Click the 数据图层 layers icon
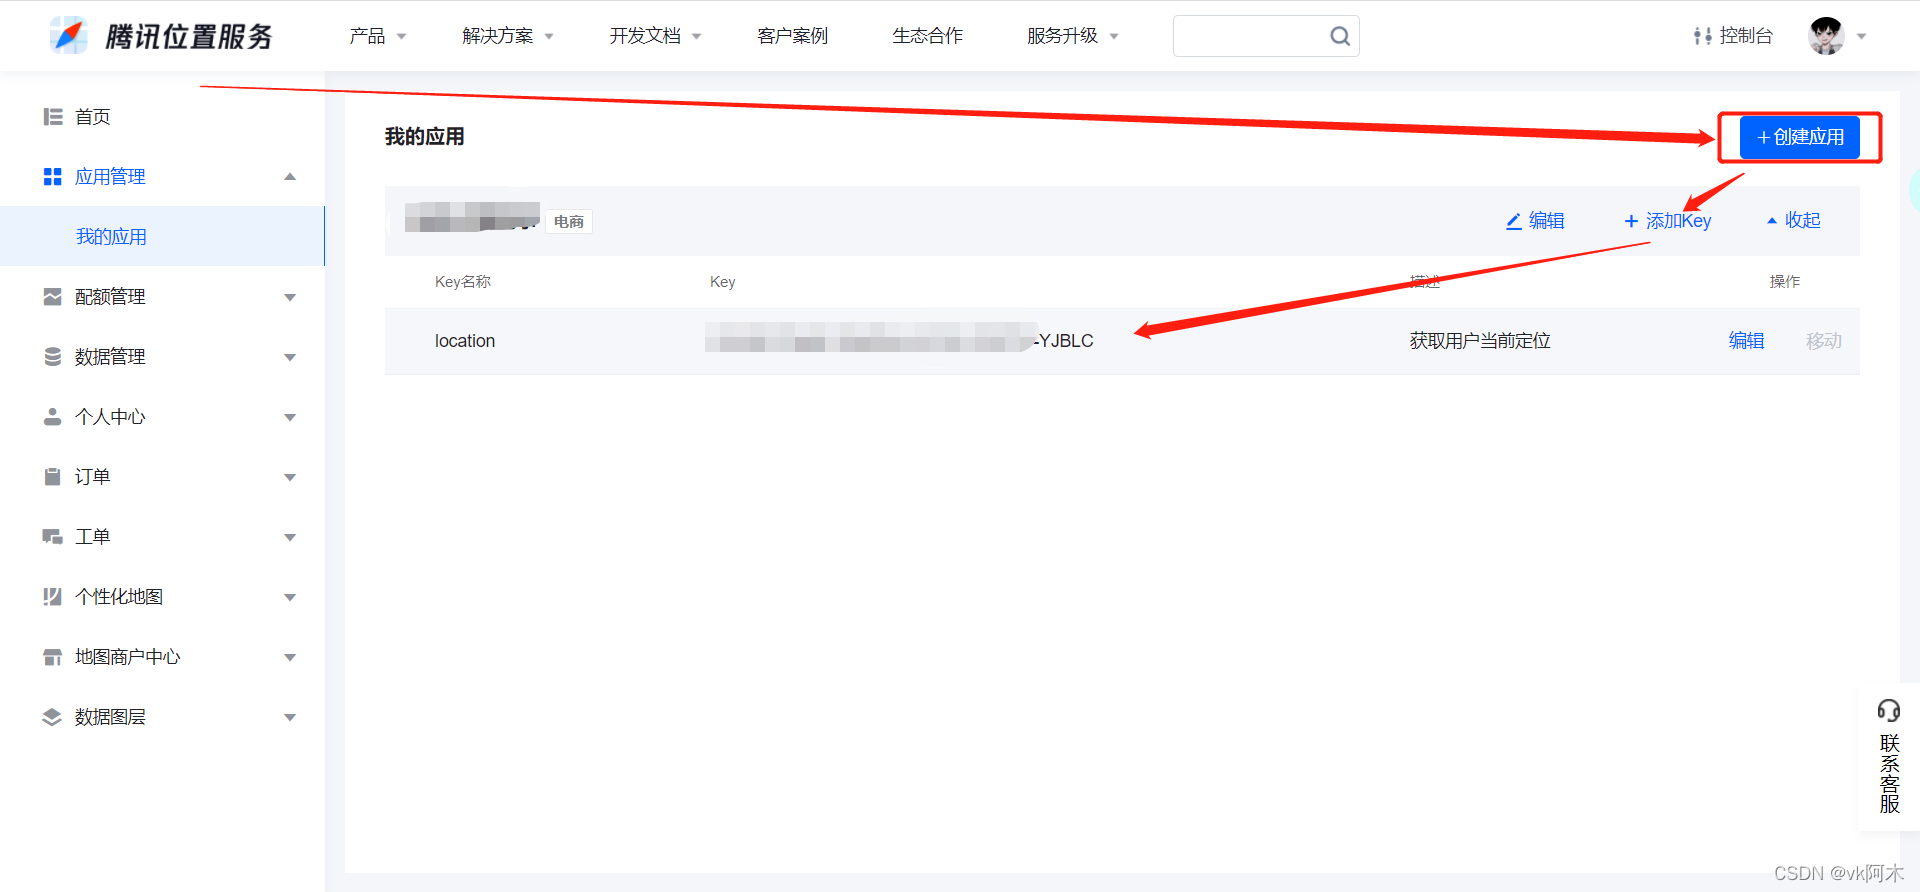 52,717
